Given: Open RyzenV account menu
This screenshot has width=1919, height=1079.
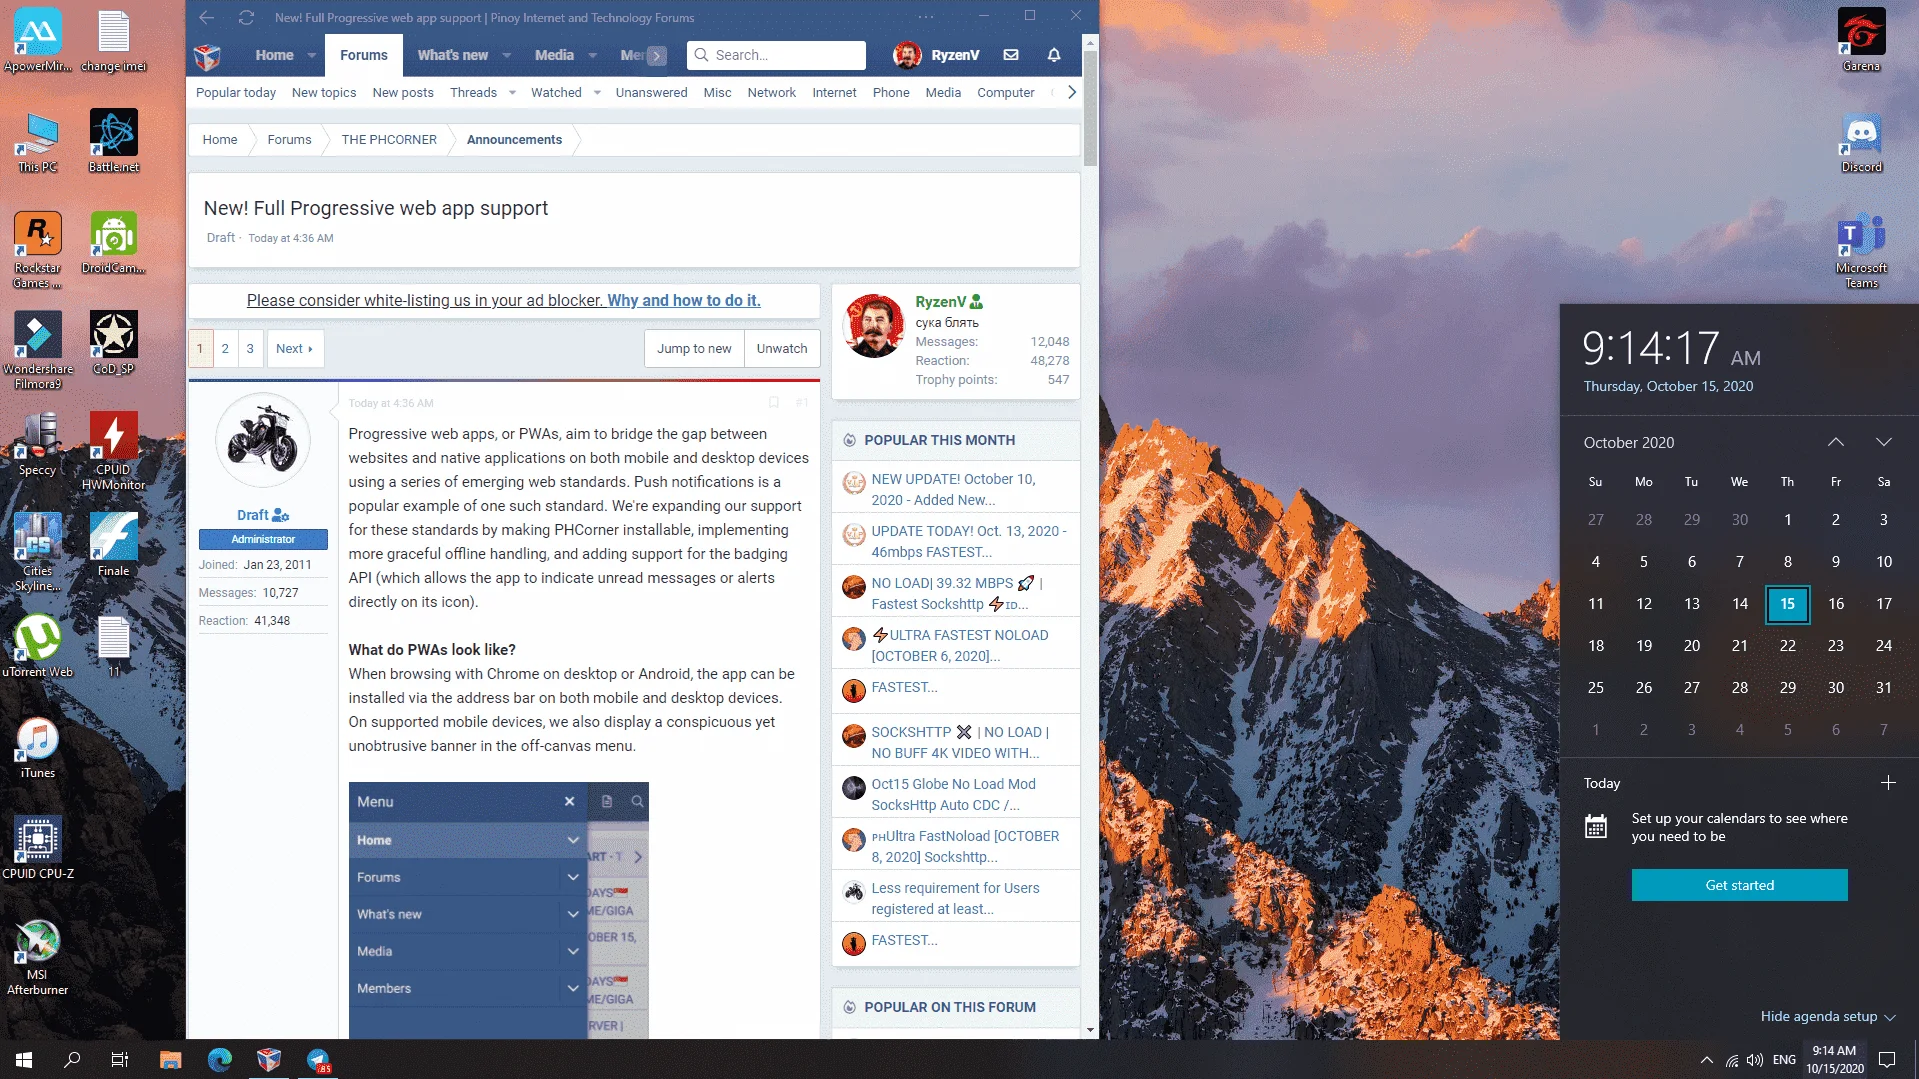Looking at the screenshot, I should point(937,55).
